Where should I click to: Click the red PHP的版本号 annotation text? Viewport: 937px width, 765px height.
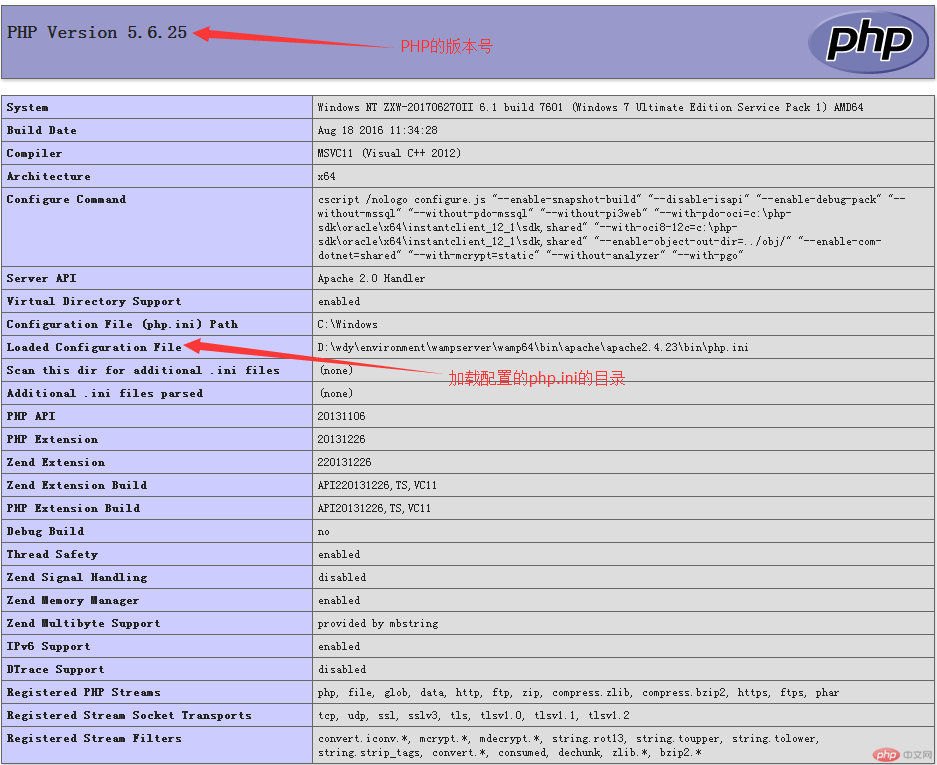(446, 47)
